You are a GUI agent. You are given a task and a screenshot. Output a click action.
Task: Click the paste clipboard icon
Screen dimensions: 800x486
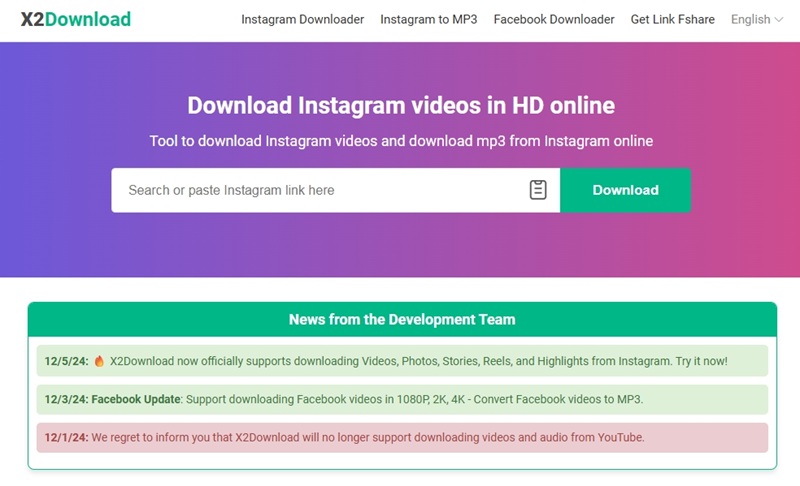pos(538,190)
